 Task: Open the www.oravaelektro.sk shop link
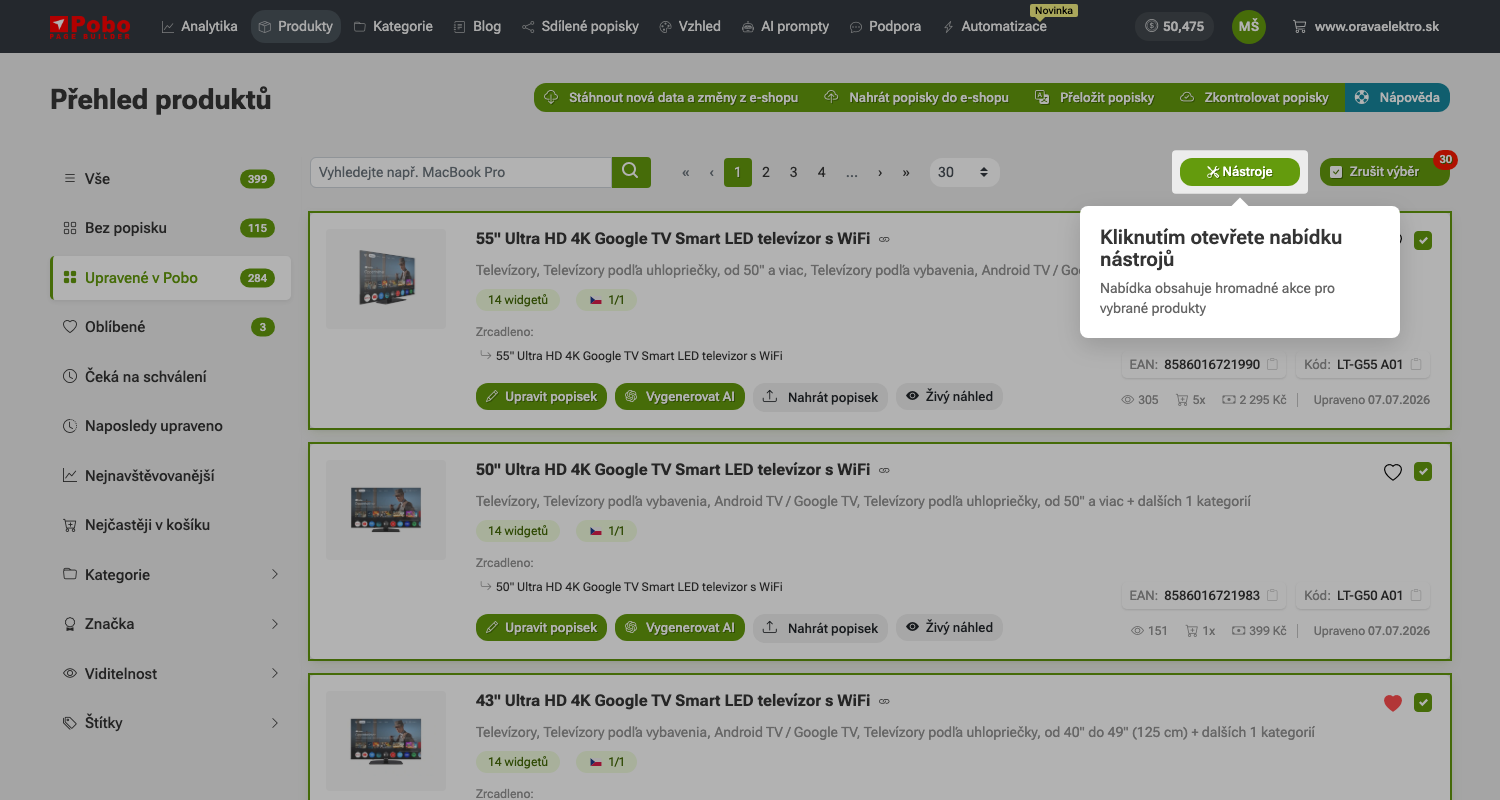tap(1366, 26)
